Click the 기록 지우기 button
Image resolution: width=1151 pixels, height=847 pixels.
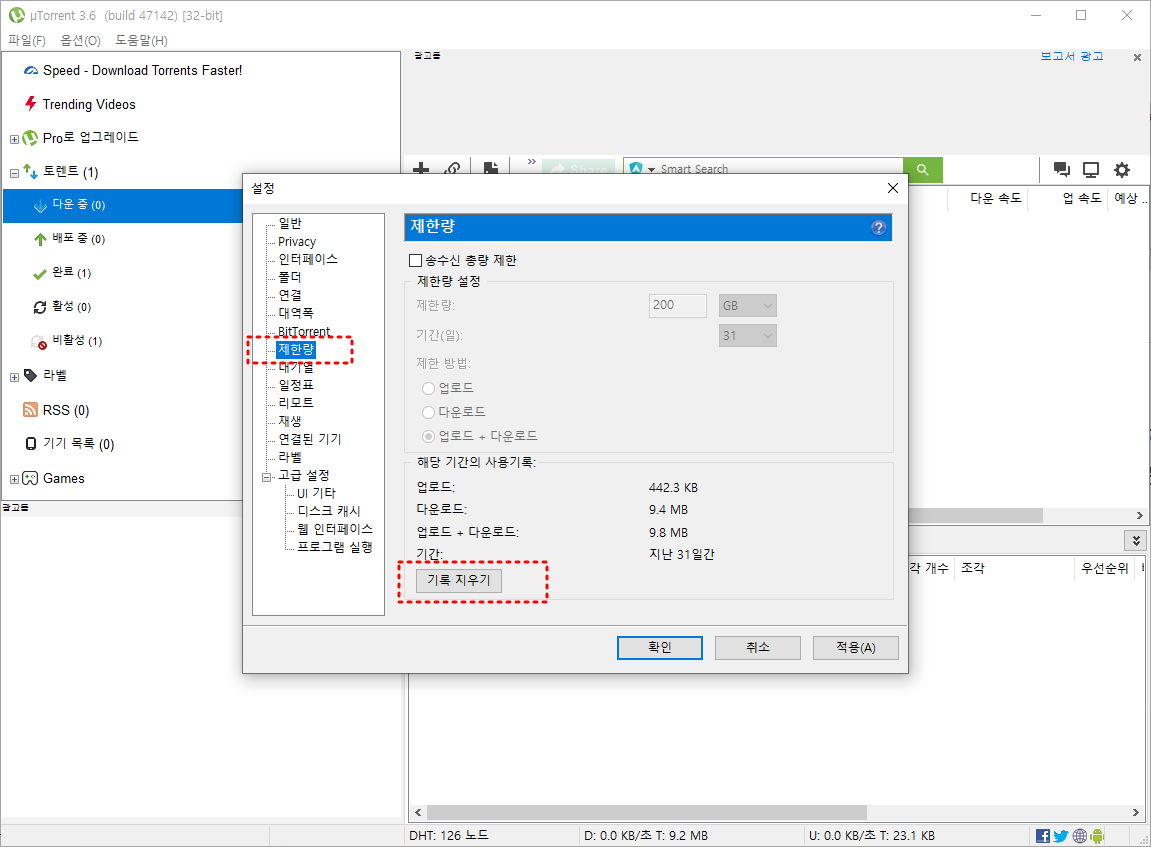[459, 581]
